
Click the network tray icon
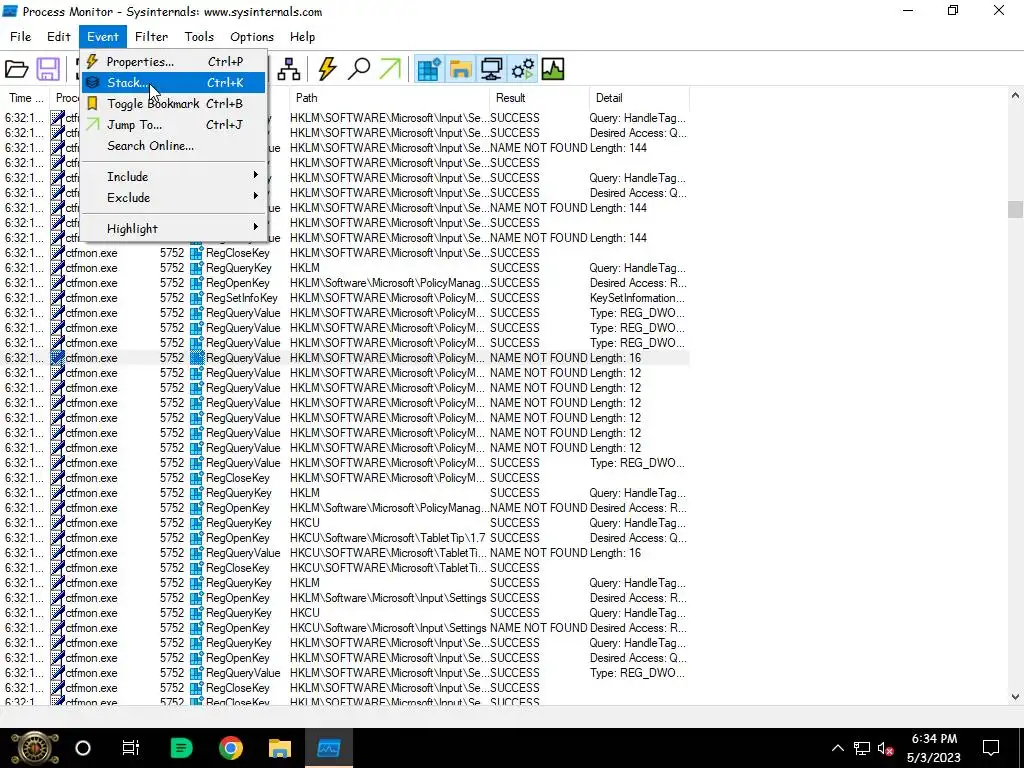point(862,748)
